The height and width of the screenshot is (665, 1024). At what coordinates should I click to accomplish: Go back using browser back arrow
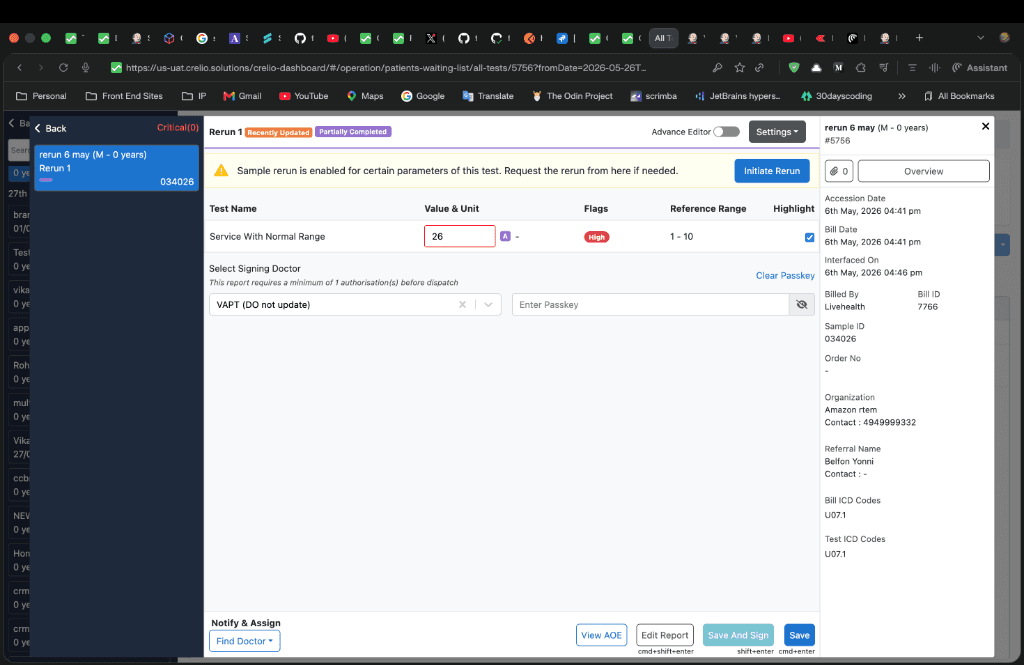tap(20, 67)
